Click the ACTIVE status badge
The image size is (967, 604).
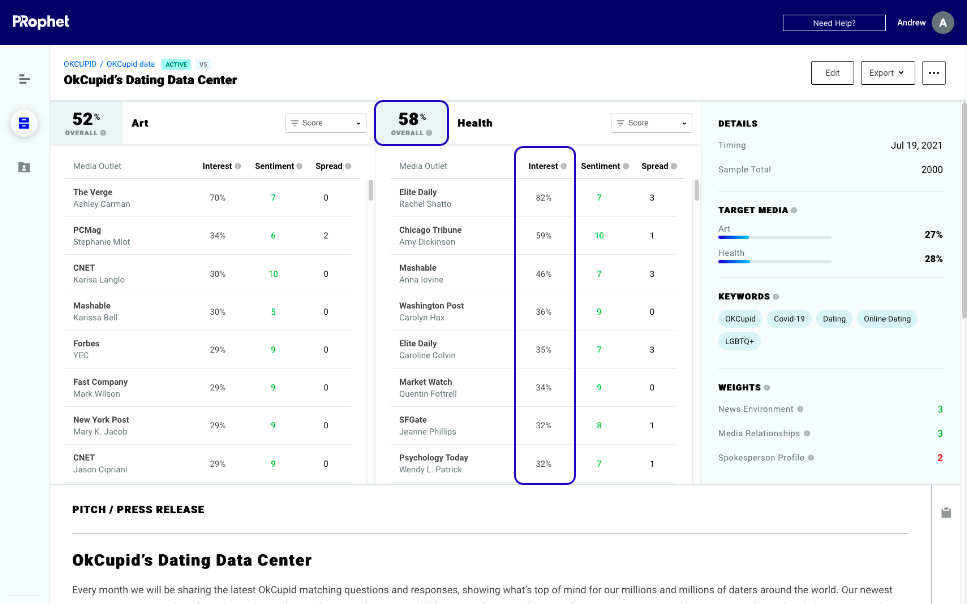[x=176, y=64]
